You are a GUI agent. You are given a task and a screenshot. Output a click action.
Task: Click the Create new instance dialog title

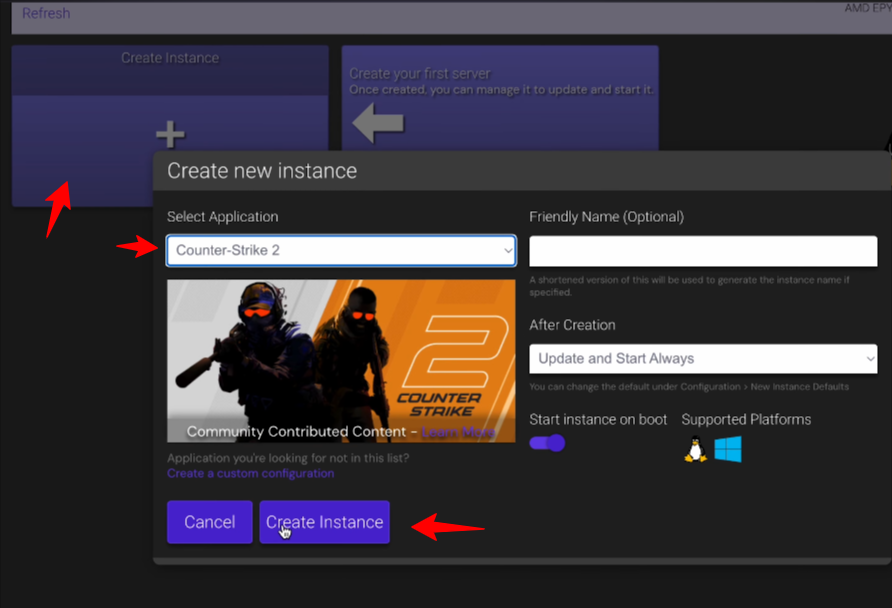(261, 170)
